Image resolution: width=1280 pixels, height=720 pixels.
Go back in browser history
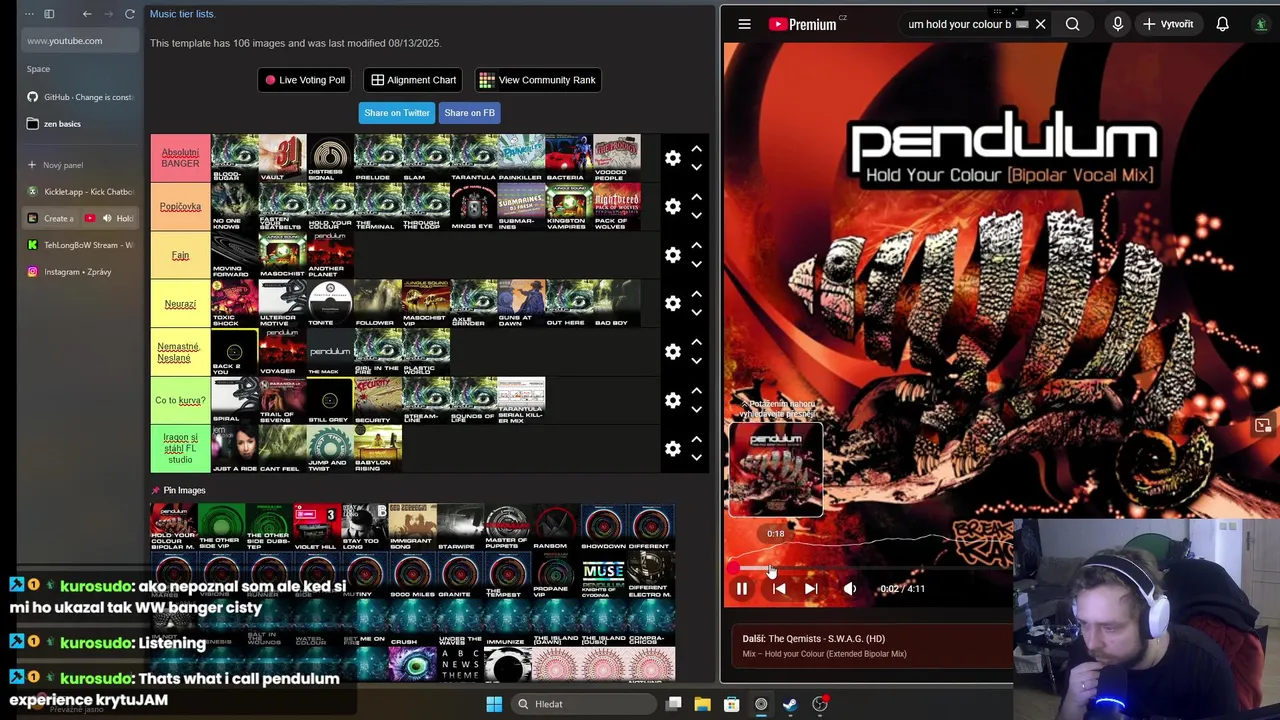coord(87,14)
